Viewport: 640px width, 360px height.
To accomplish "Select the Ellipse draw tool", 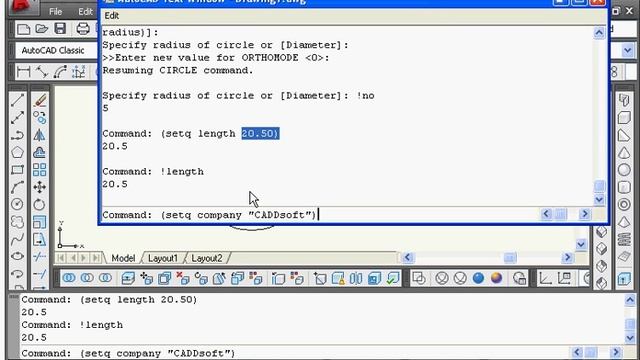I will coord(17,256).
